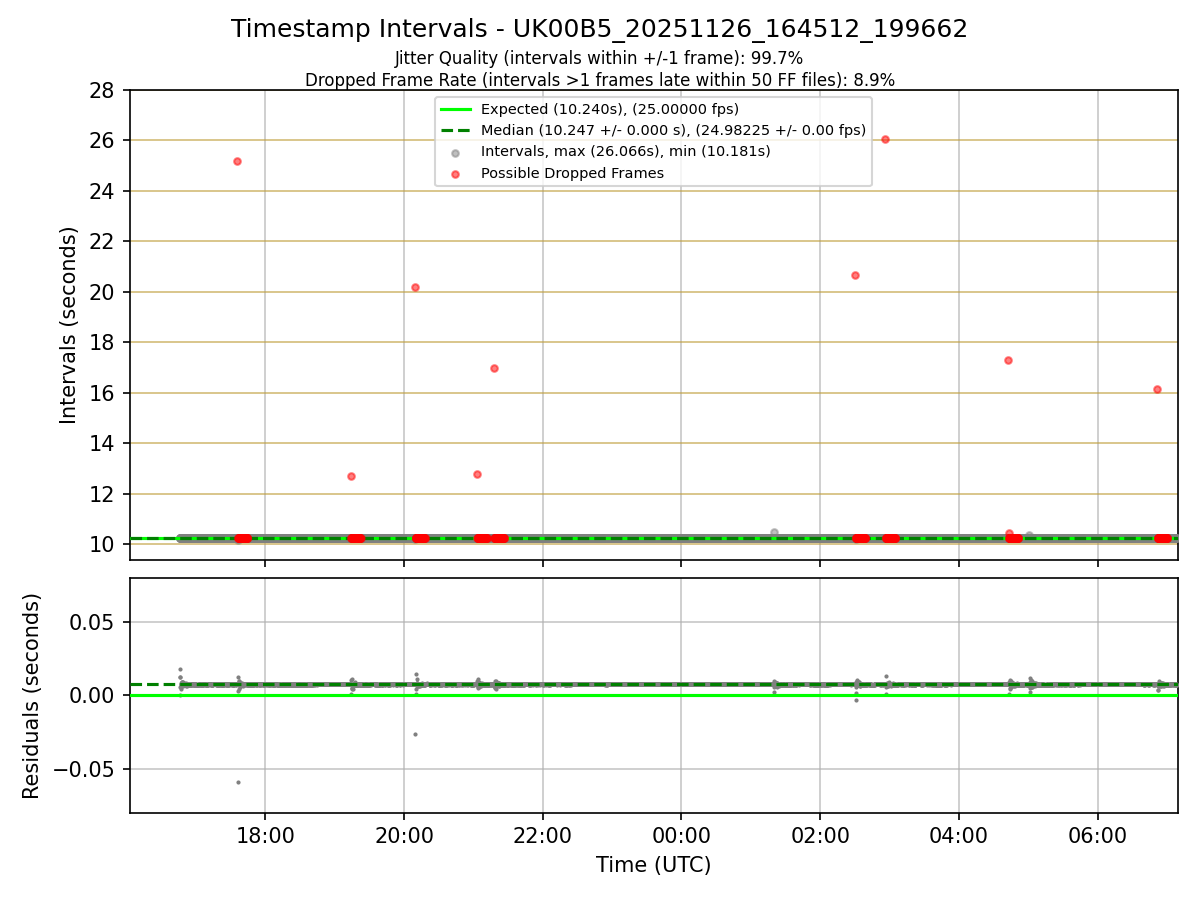Click the 00:00 tick label on time axis

[681, 835]
